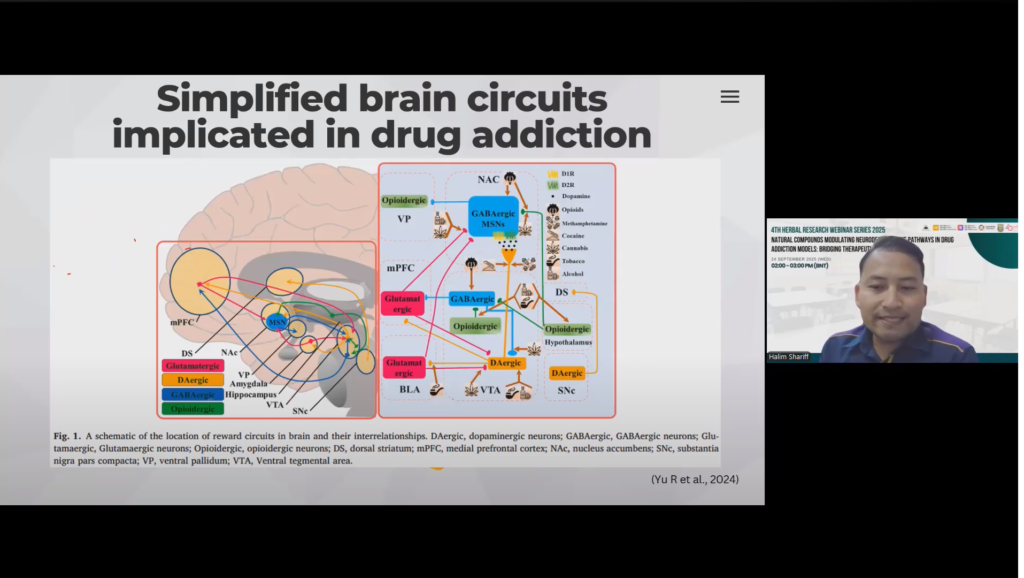This screenshot has width=1024, height=578.
Task: Click the Opioids icon in the legend
Action: [x=553, y=211]
